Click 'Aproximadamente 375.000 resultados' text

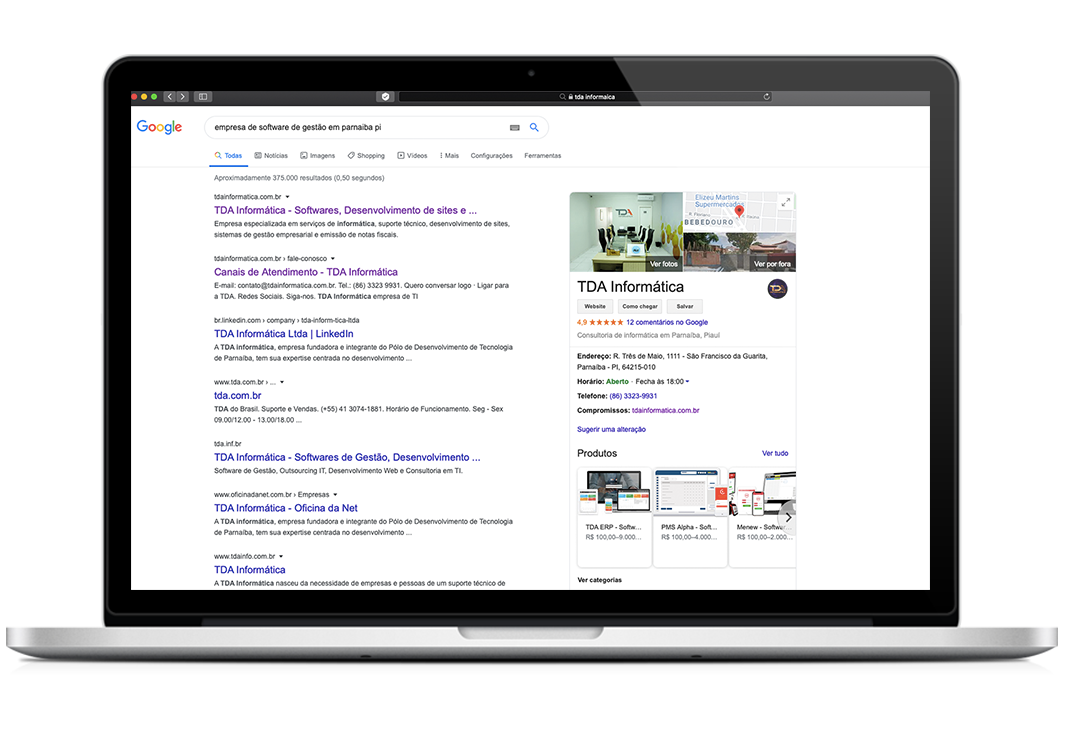(299, 178)
